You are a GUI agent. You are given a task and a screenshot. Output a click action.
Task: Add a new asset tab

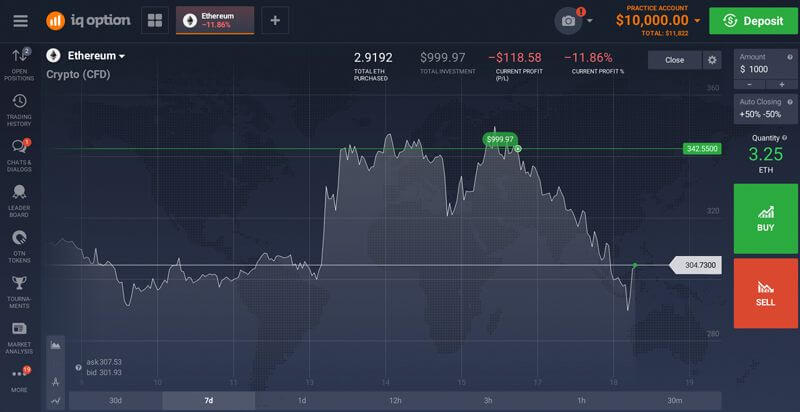coord(275,20)
